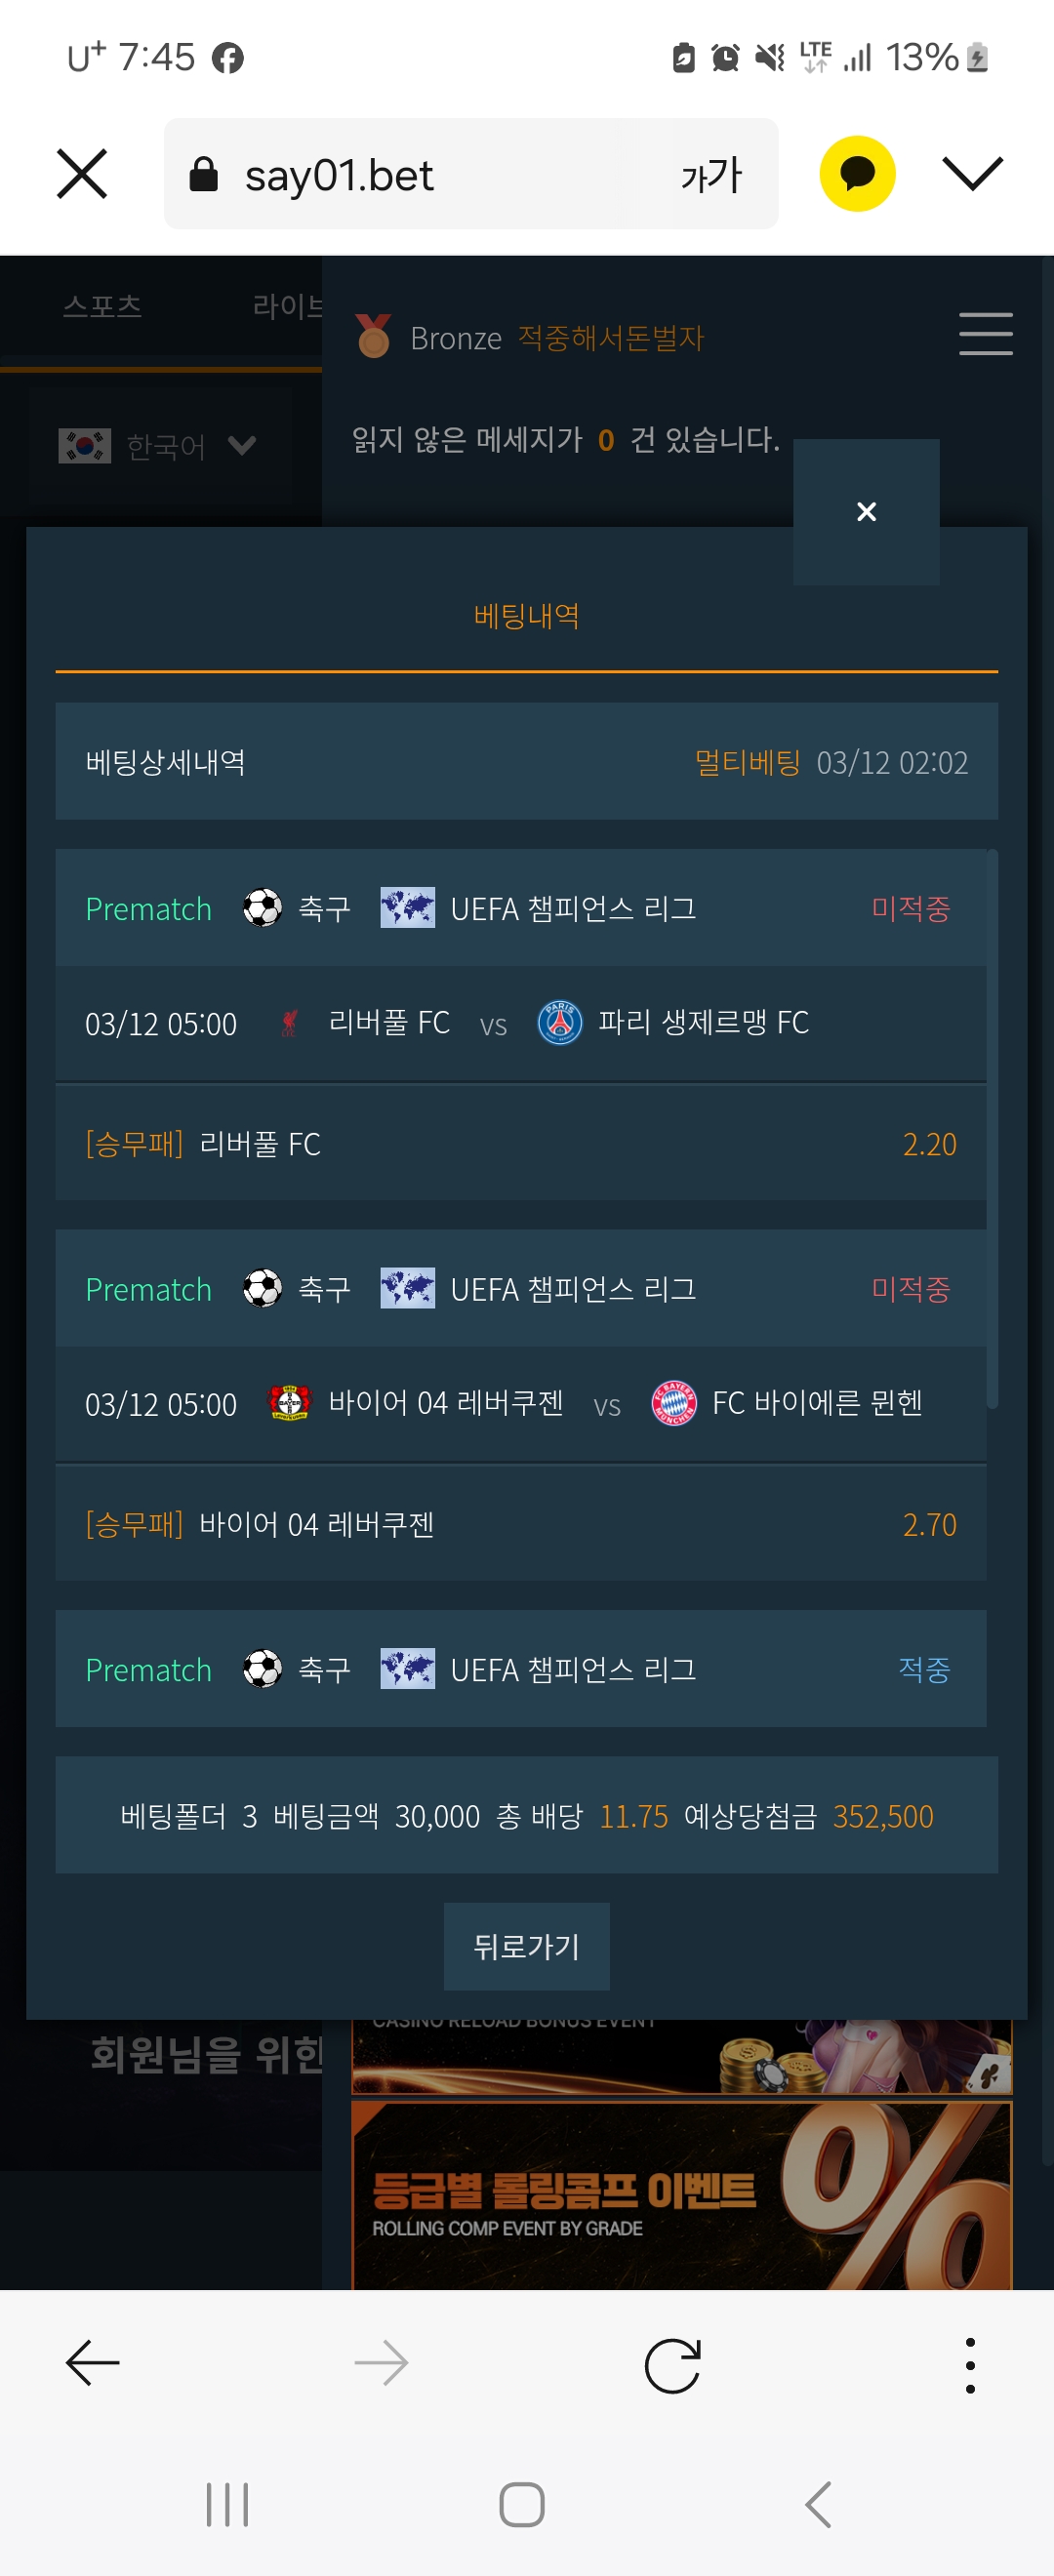Tap the yellow KakaoTalk chat icon

[x=857, y=174]
